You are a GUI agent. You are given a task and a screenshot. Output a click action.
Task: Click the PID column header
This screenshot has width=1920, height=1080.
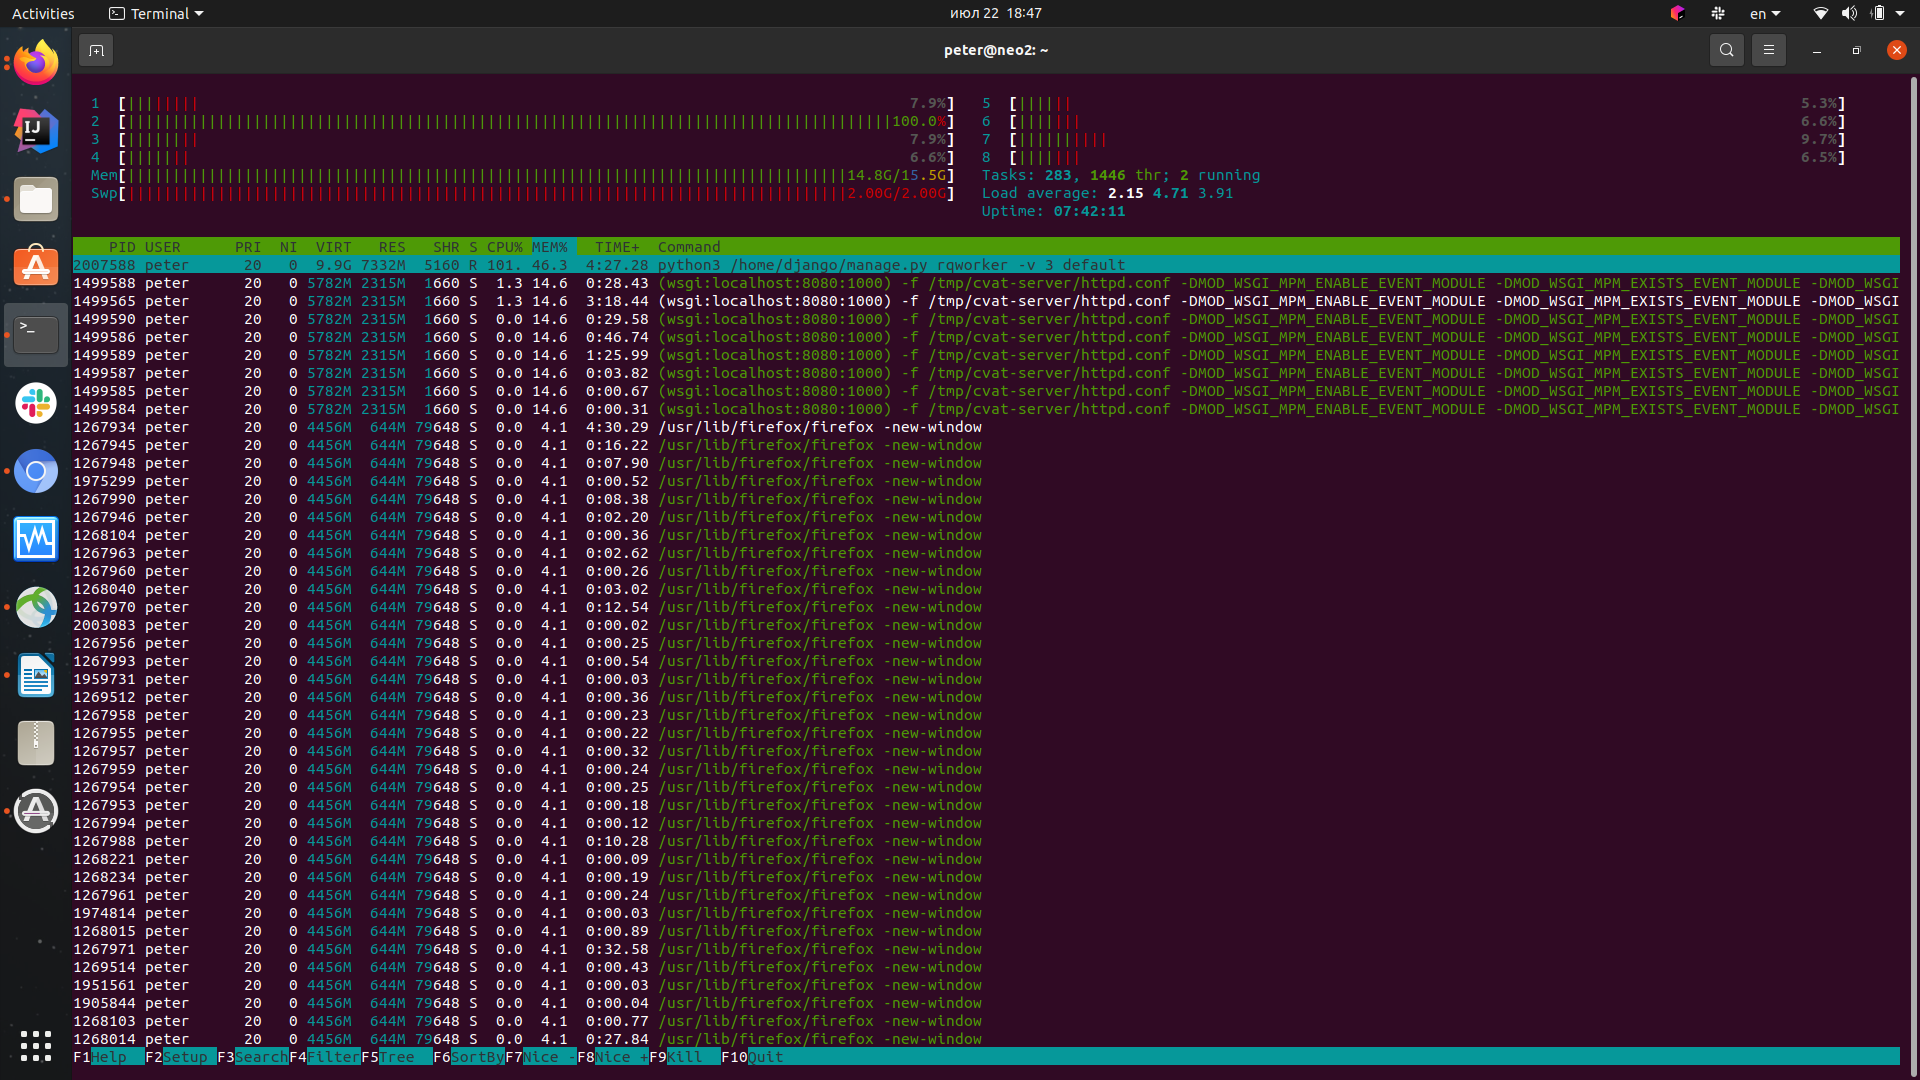pyautogui.click(x=122, y=247)
